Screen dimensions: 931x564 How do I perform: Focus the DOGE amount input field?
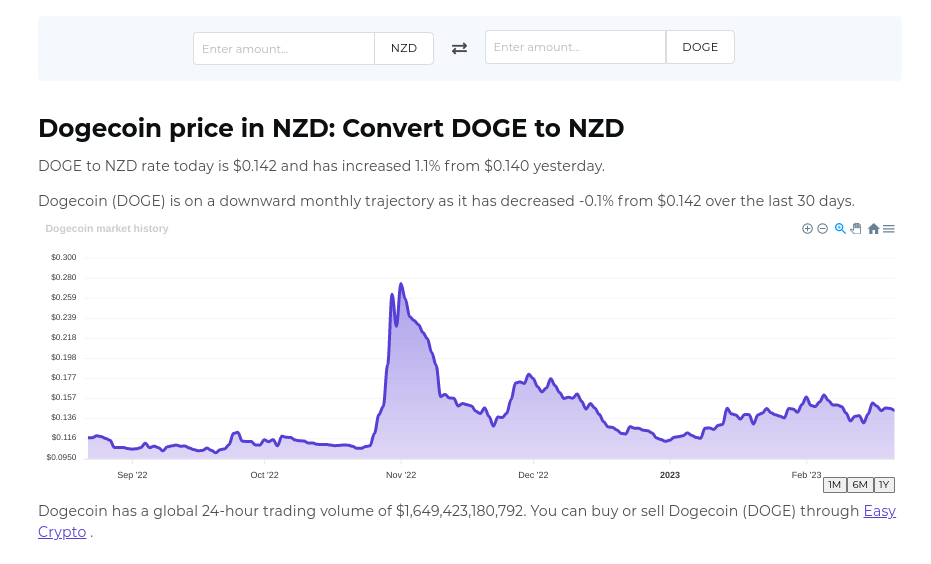coord(575,47)
